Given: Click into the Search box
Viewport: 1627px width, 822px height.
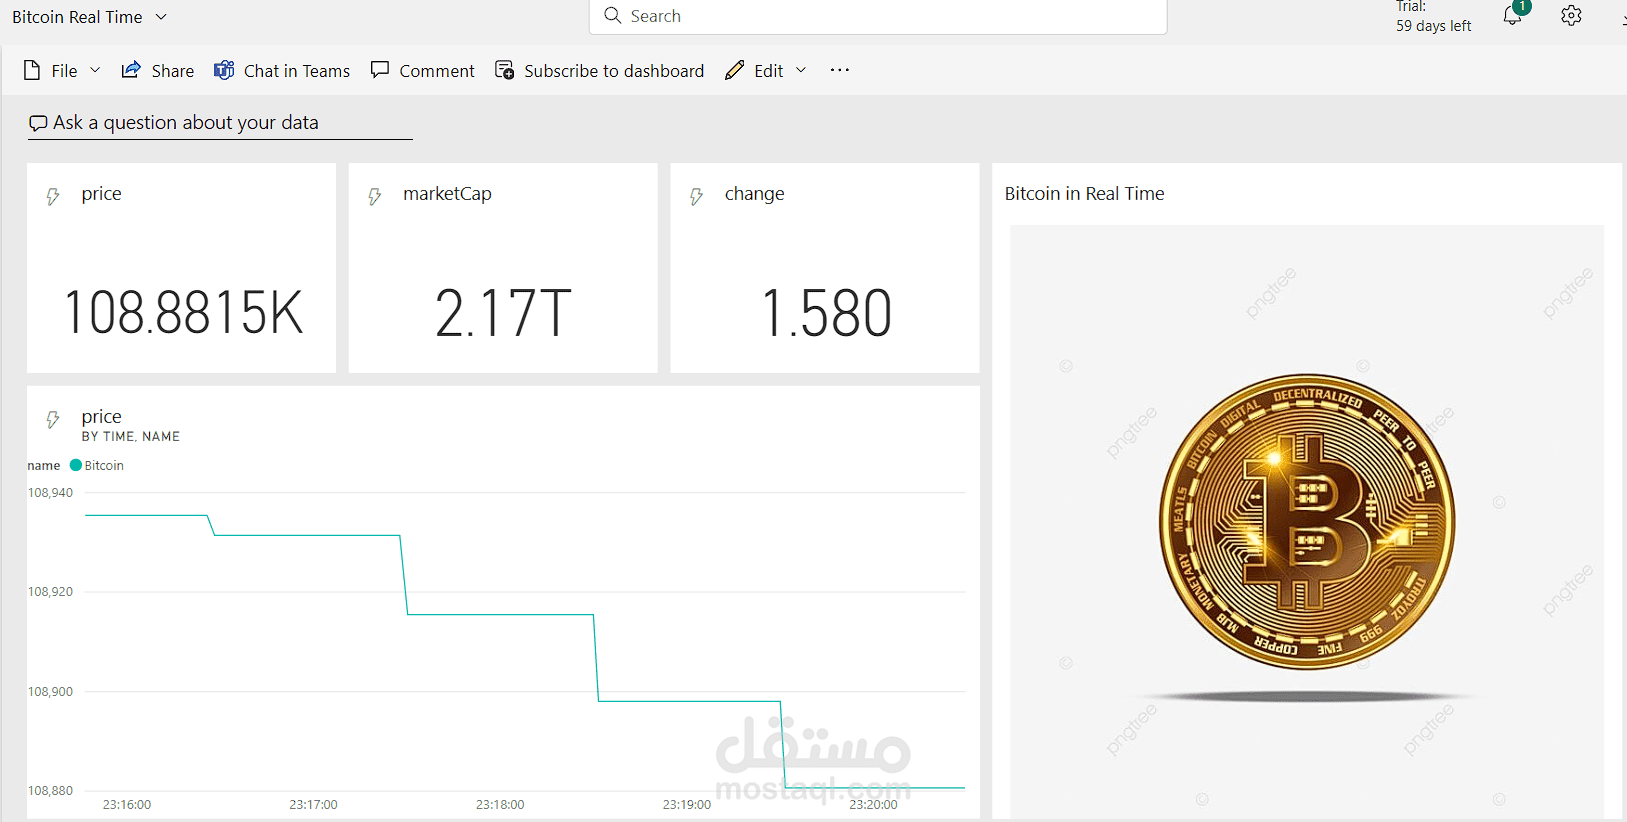Looking at the screenshot, I should click(x=878, y=16).
